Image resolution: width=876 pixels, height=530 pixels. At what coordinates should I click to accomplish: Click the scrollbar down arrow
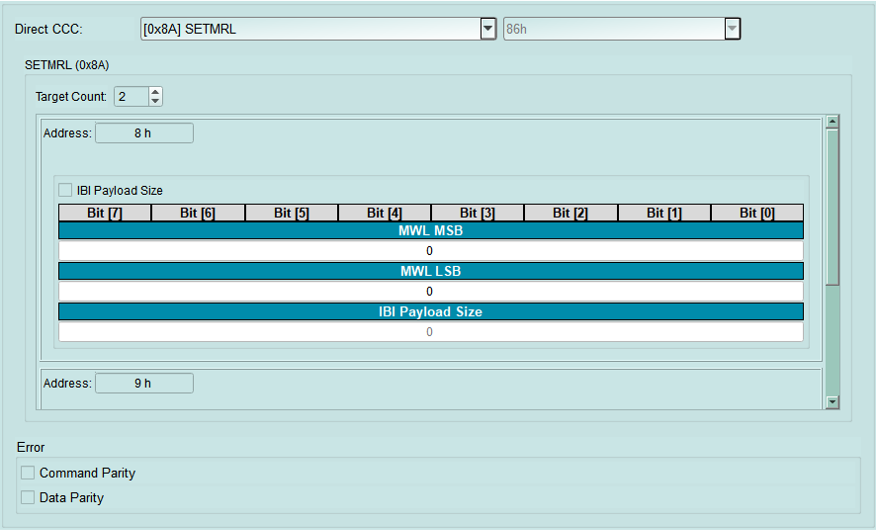click(x=832, y=402)
